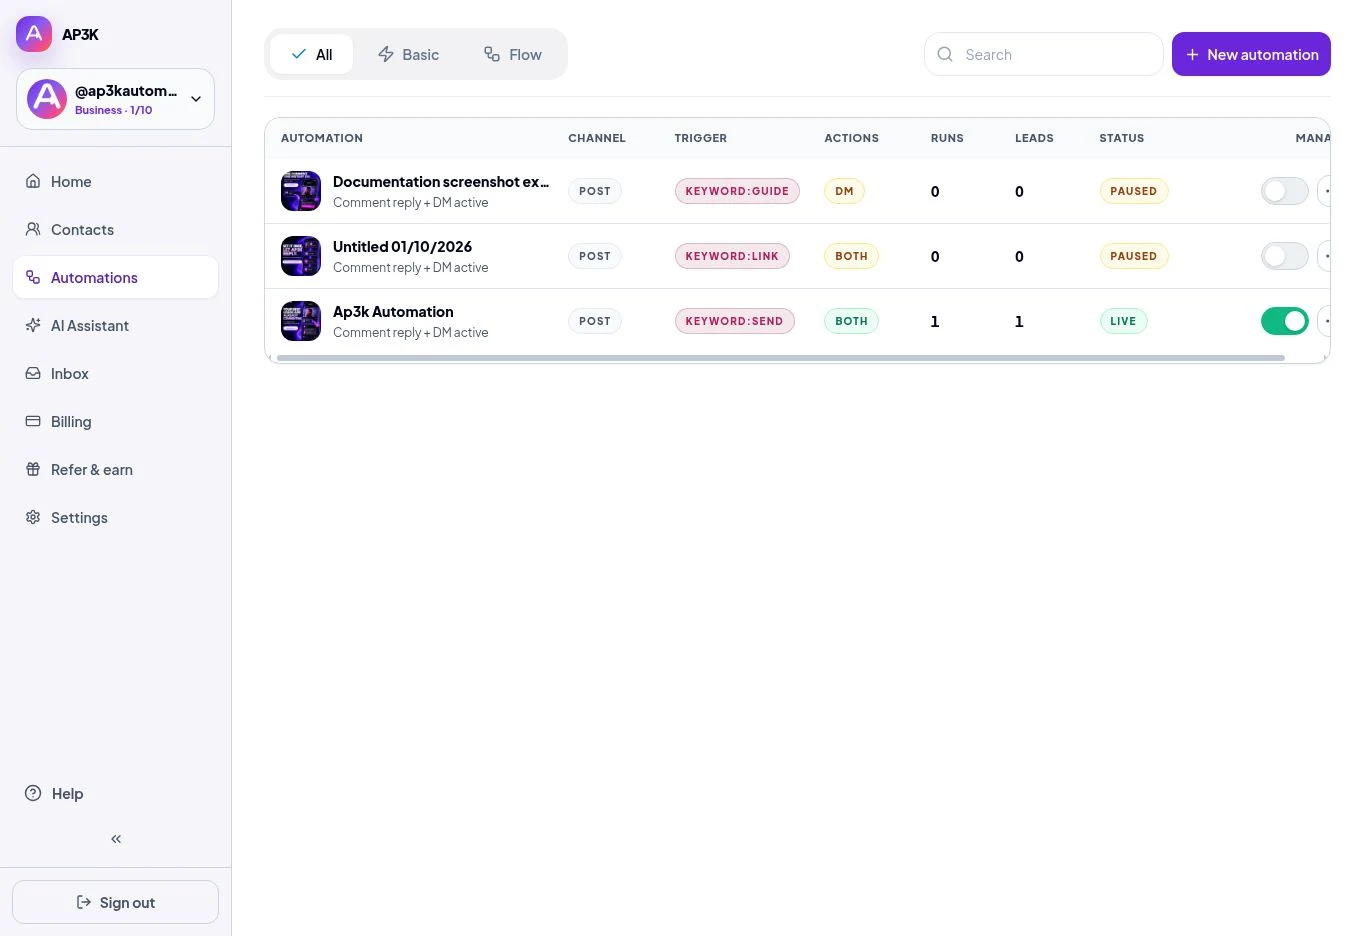Click the Documentation screenshot automation thumbnail
The image size is (1363, 936).
click(301, 191)
